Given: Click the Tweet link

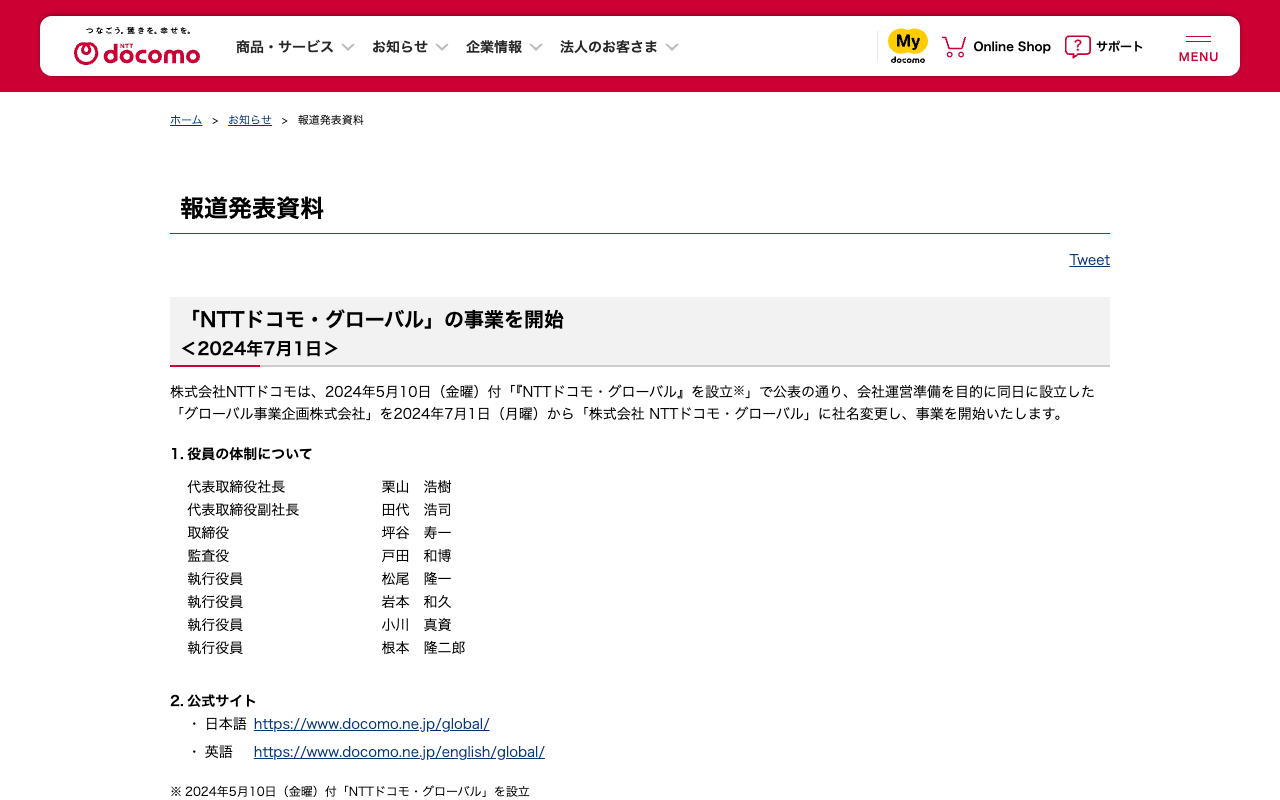Looking at the screenshot, I should 1089,260.
